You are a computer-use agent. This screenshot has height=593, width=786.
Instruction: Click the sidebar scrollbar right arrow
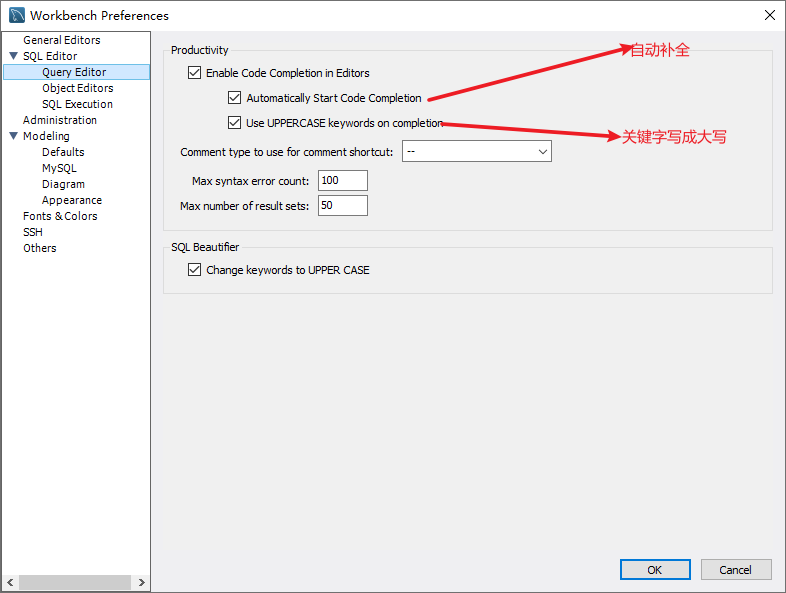coord(141,582)
